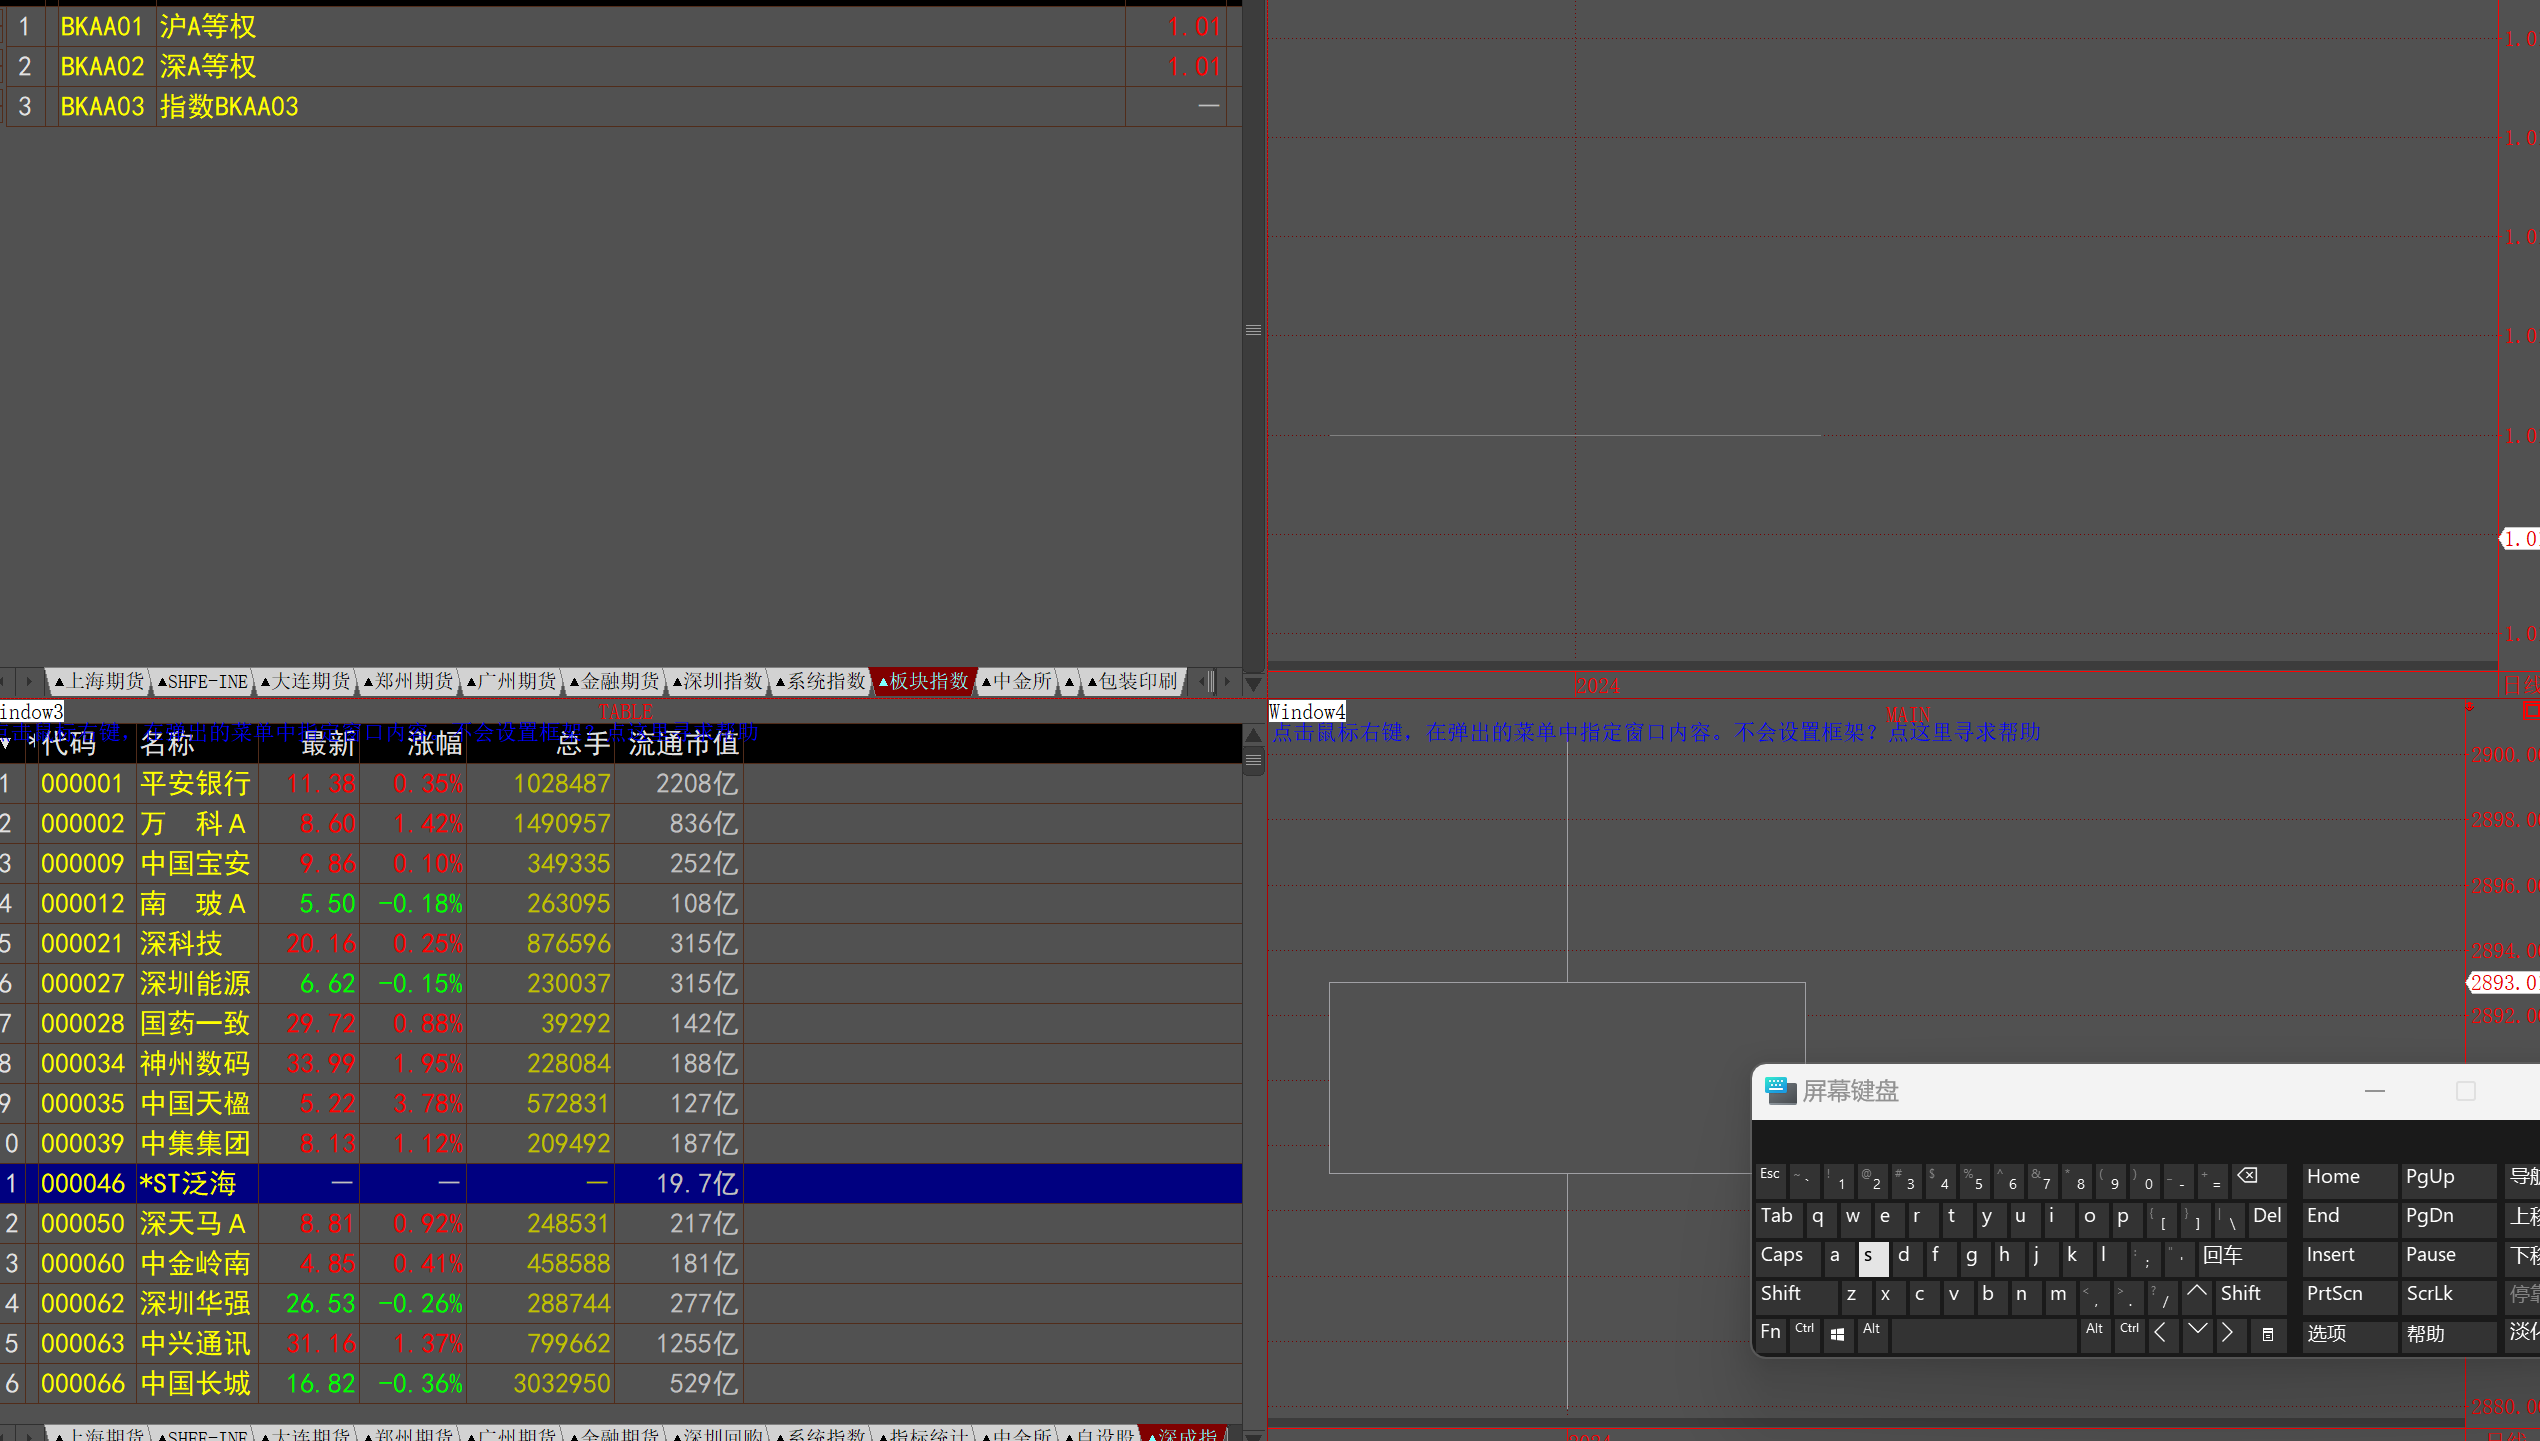Click the 屏幕键盘 title bar keyboard icon
Image resolution: width=2540 pixels, height=1441 pixels.
pos(1780,1091)
